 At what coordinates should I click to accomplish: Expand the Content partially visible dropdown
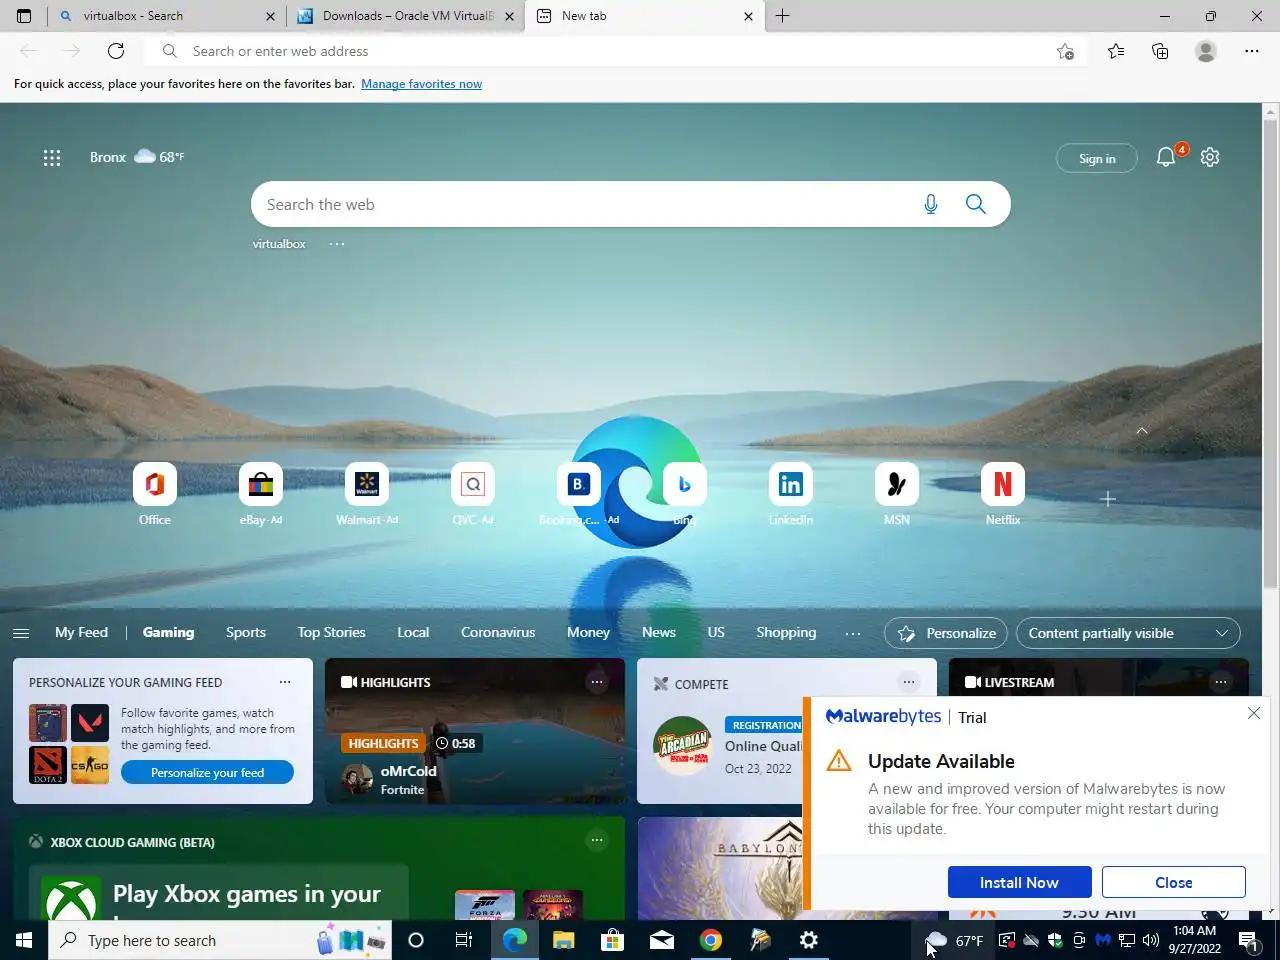tap(1128, 633)
